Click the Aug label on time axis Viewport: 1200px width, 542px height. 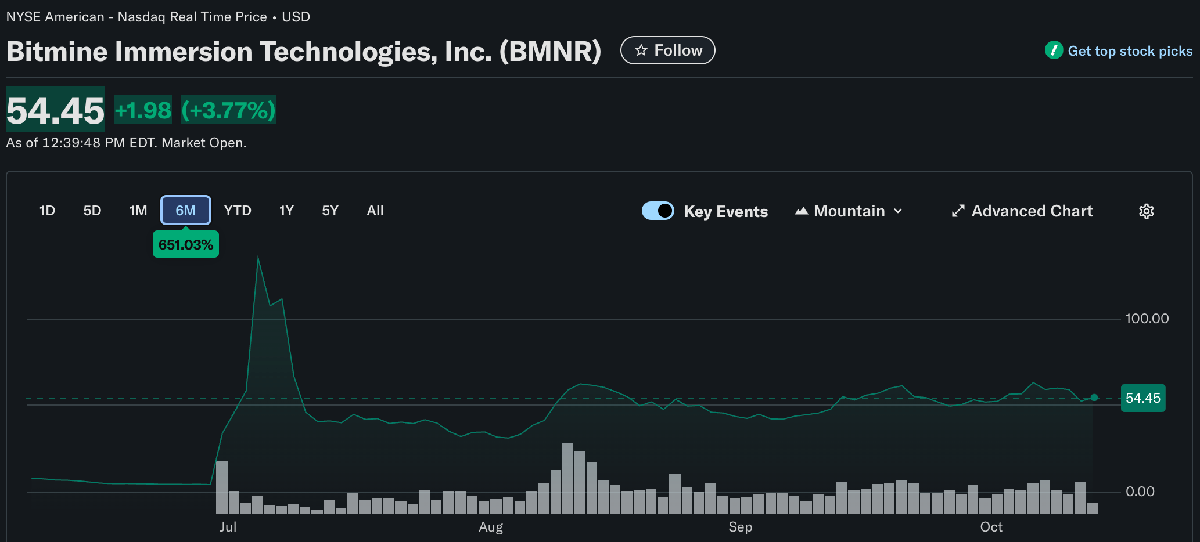(x=490, y=527)
